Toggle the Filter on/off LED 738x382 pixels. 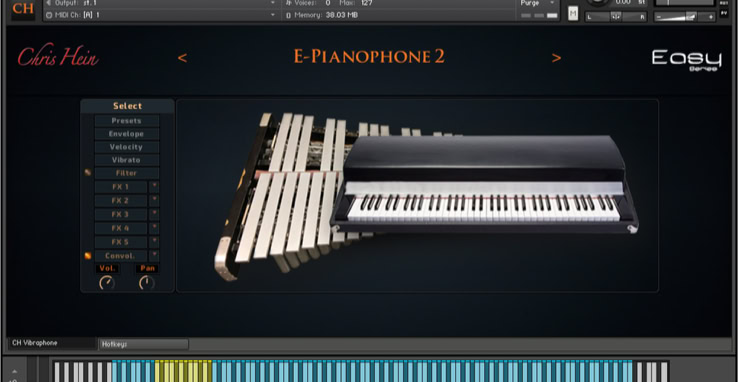point(88,173)
